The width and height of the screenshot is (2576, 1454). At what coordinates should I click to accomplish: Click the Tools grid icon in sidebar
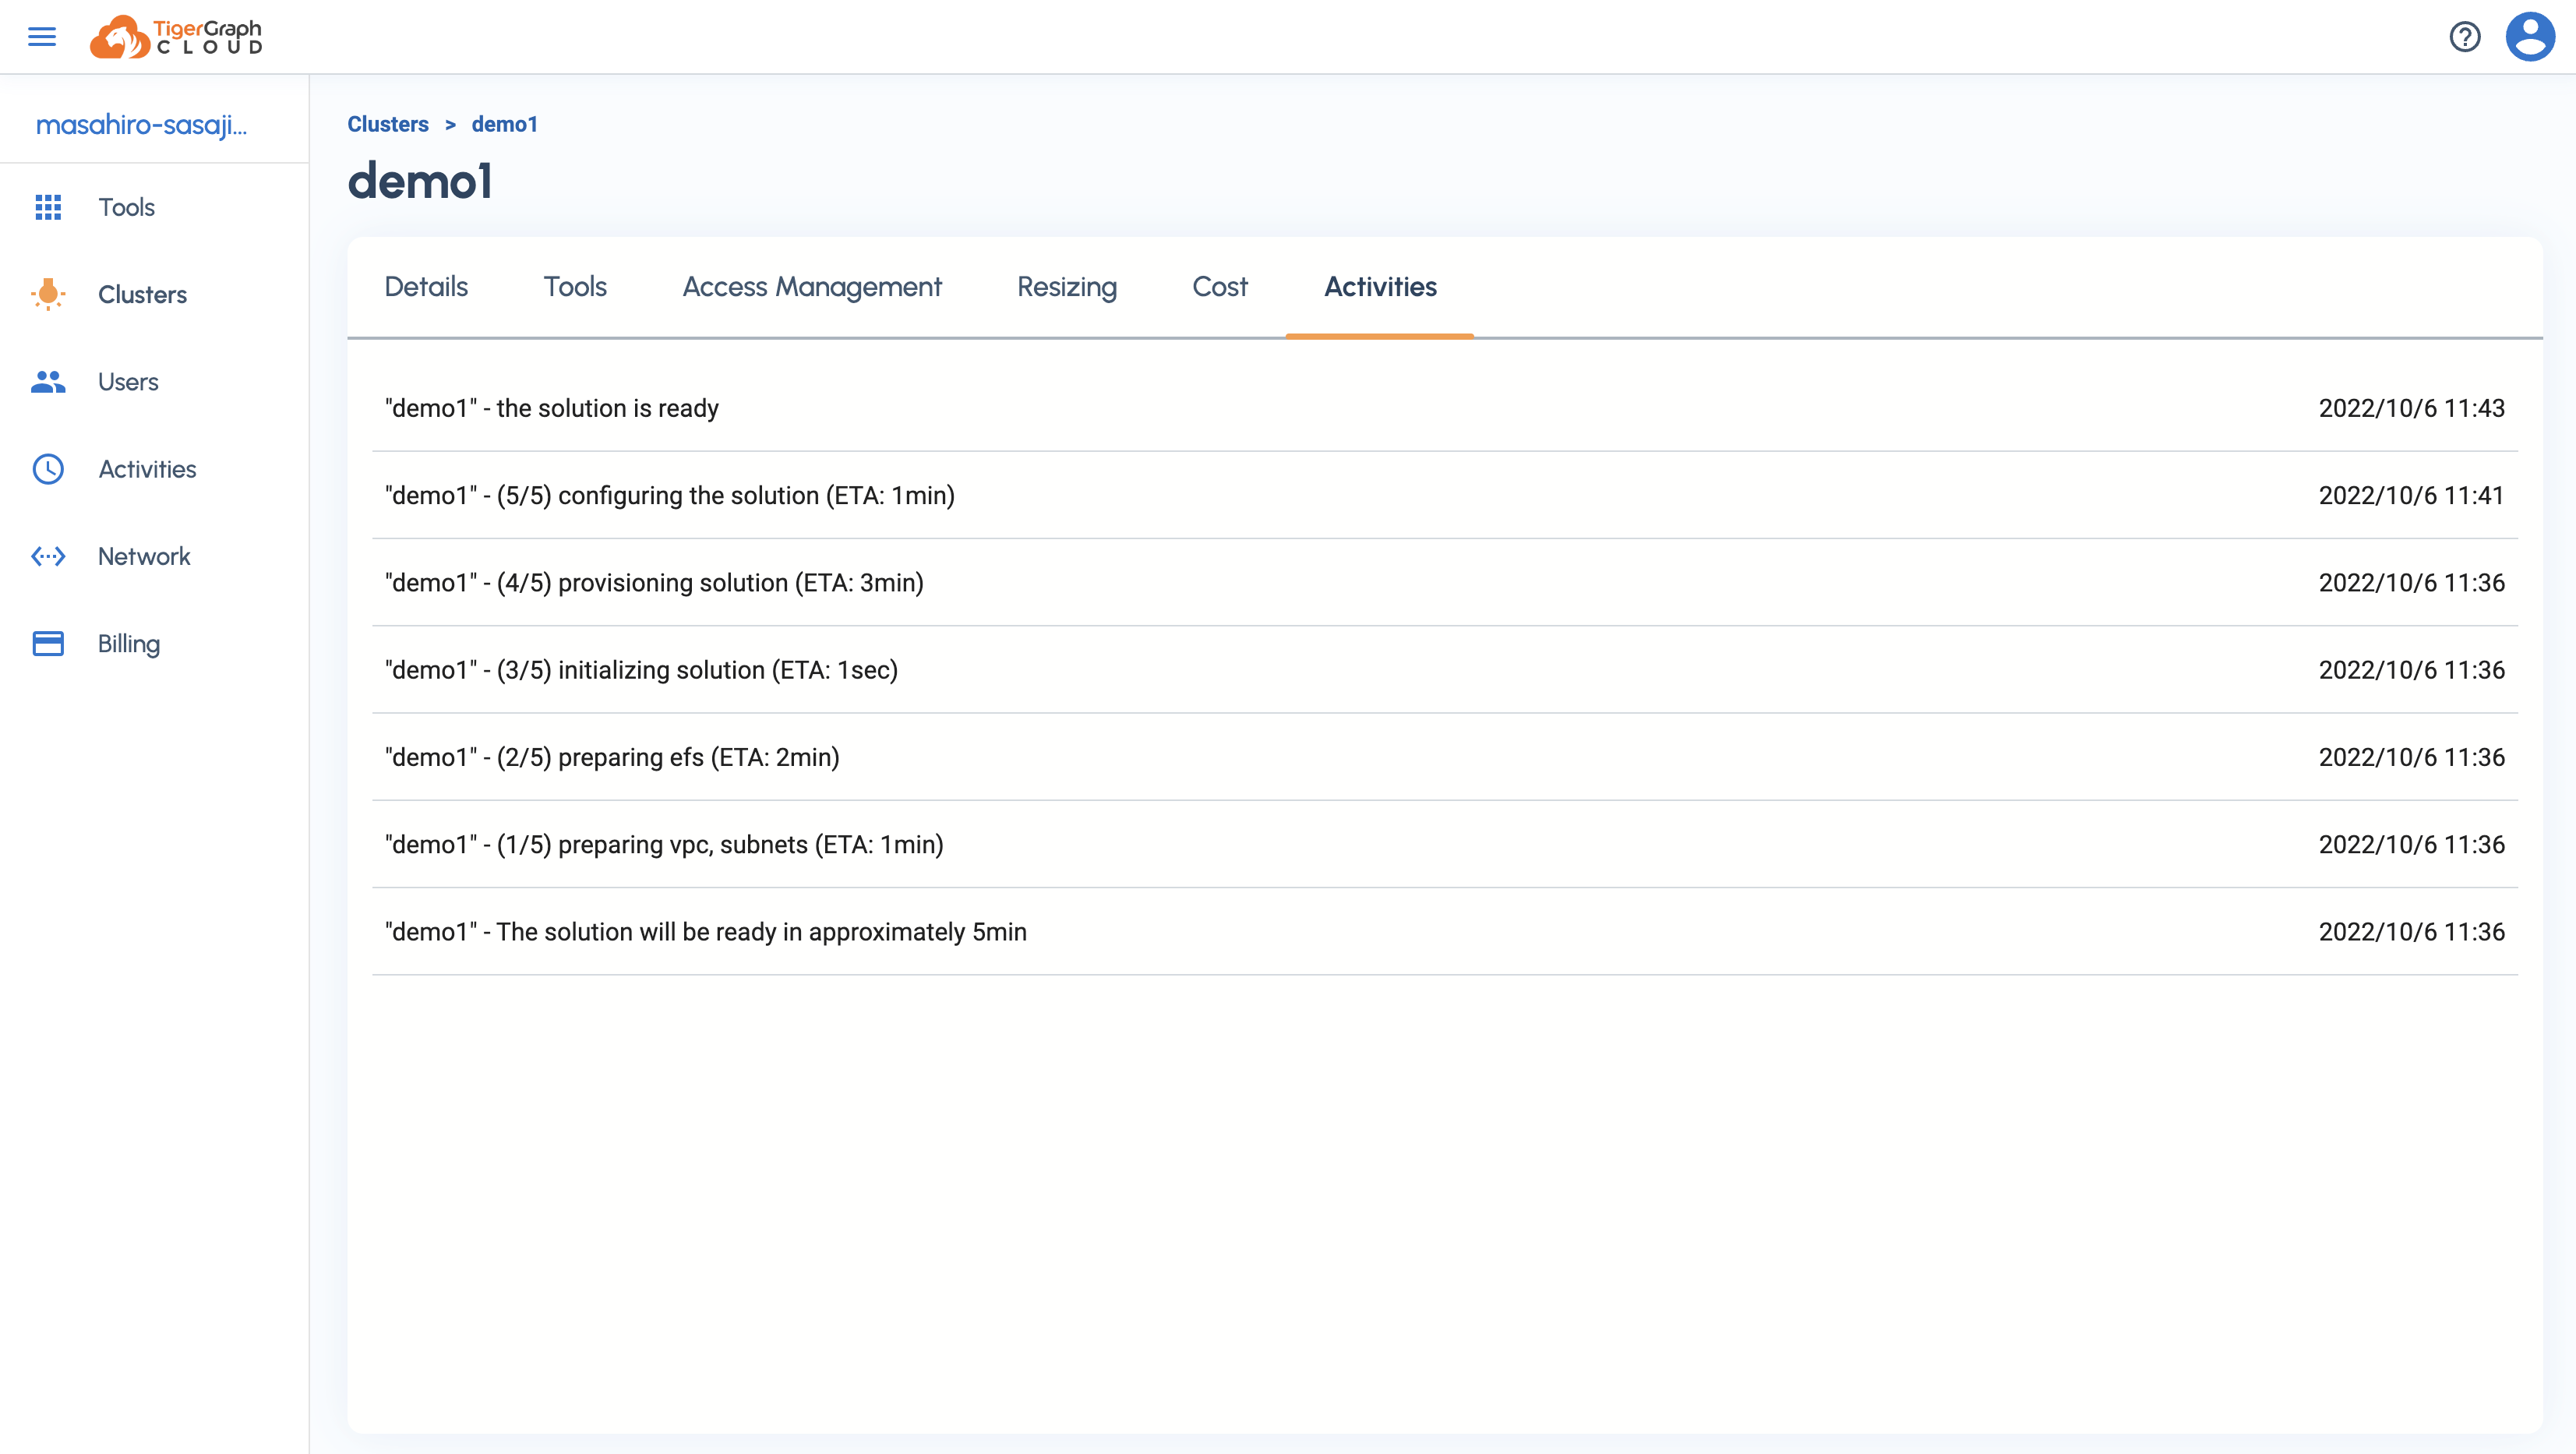pos(48,207)
